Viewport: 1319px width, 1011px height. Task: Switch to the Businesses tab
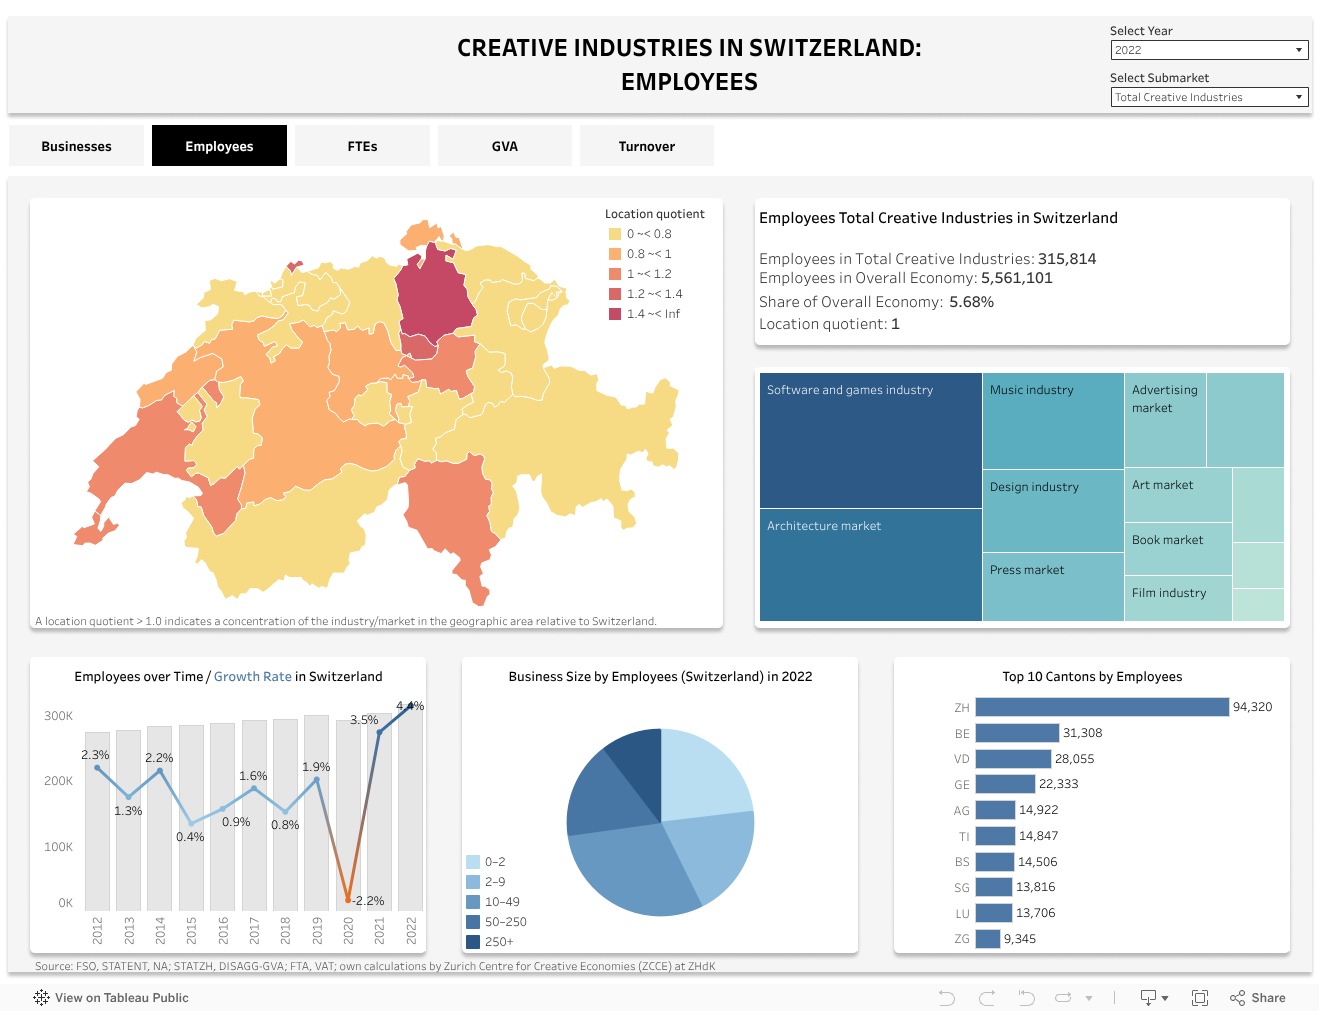(77, 146)
